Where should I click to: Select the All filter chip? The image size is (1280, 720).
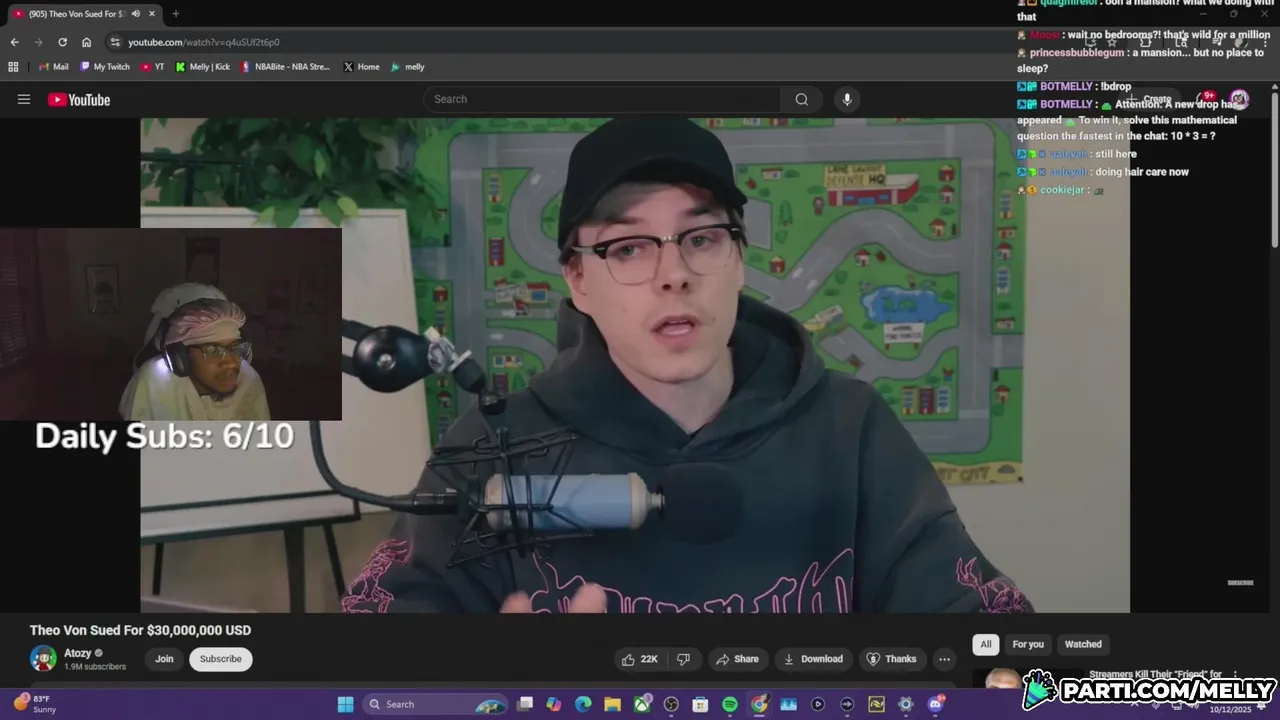986,644
